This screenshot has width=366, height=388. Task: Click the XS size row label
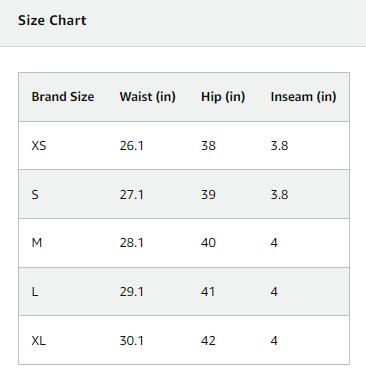(x=39, y=146)
